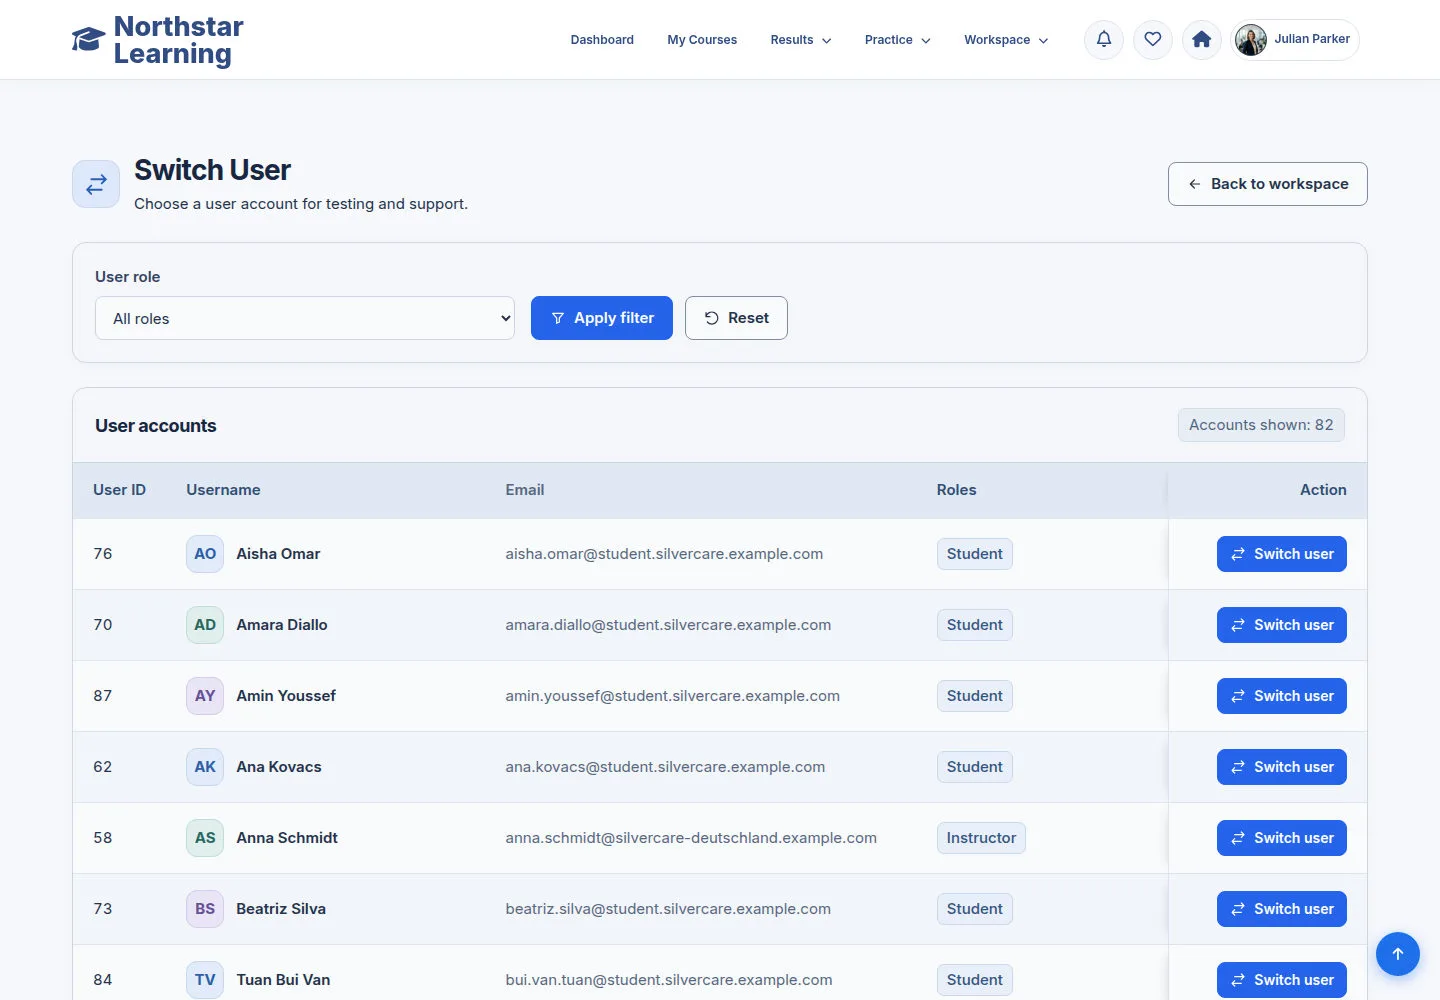Expand the Practice menu
The image size is (1440, 1000).
[x=898, y=40]
